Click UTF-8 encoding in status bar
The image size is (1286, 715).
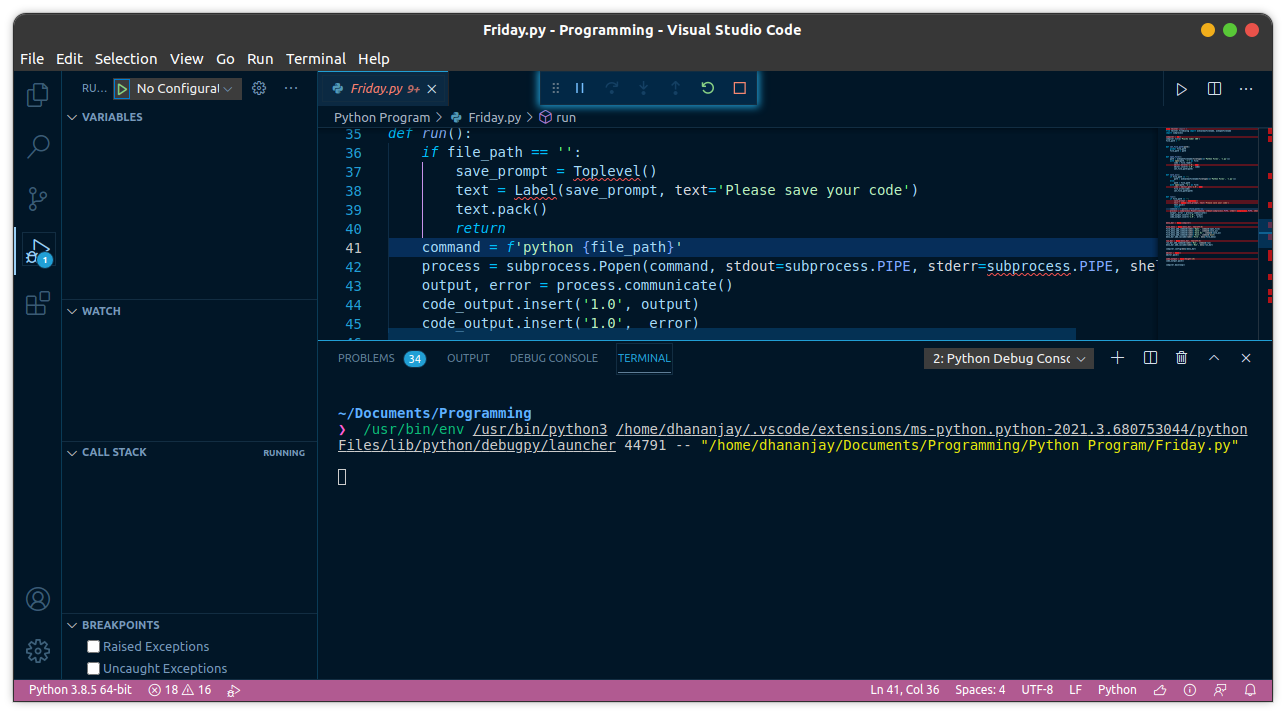(x=1037, y=690)
